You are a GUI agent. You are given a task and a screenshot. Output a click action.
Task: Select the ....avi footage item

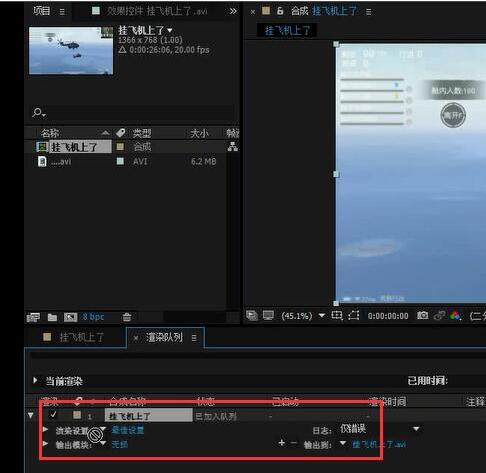click(61, 162)
